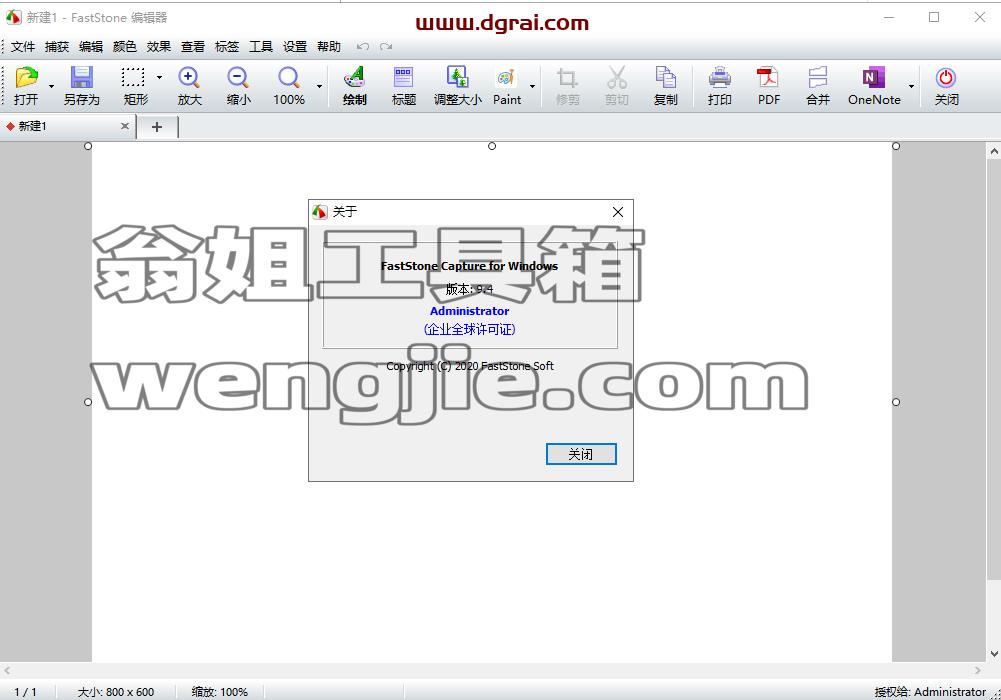Reset zoom with the 100% icon
Screen dimensions: 1001x700
pos(289,85)
